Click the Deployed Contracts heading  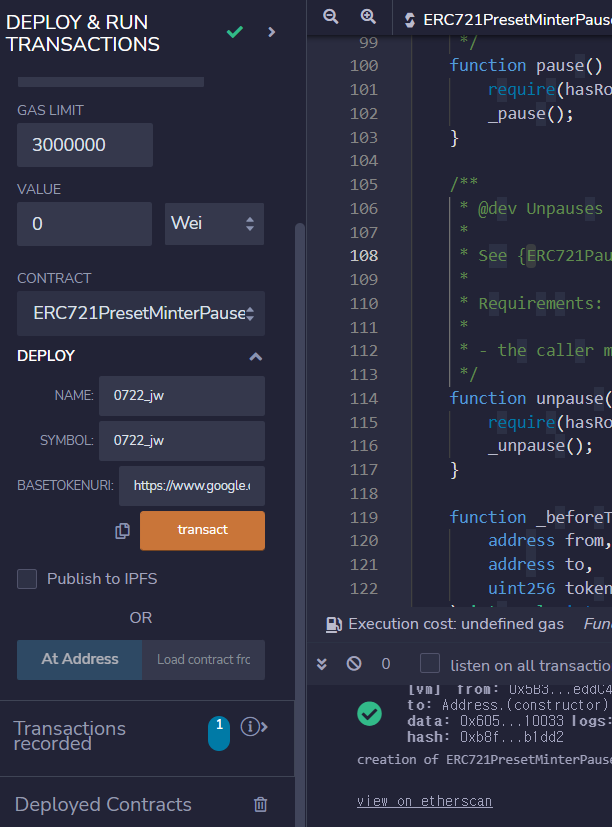coord(103,804)
